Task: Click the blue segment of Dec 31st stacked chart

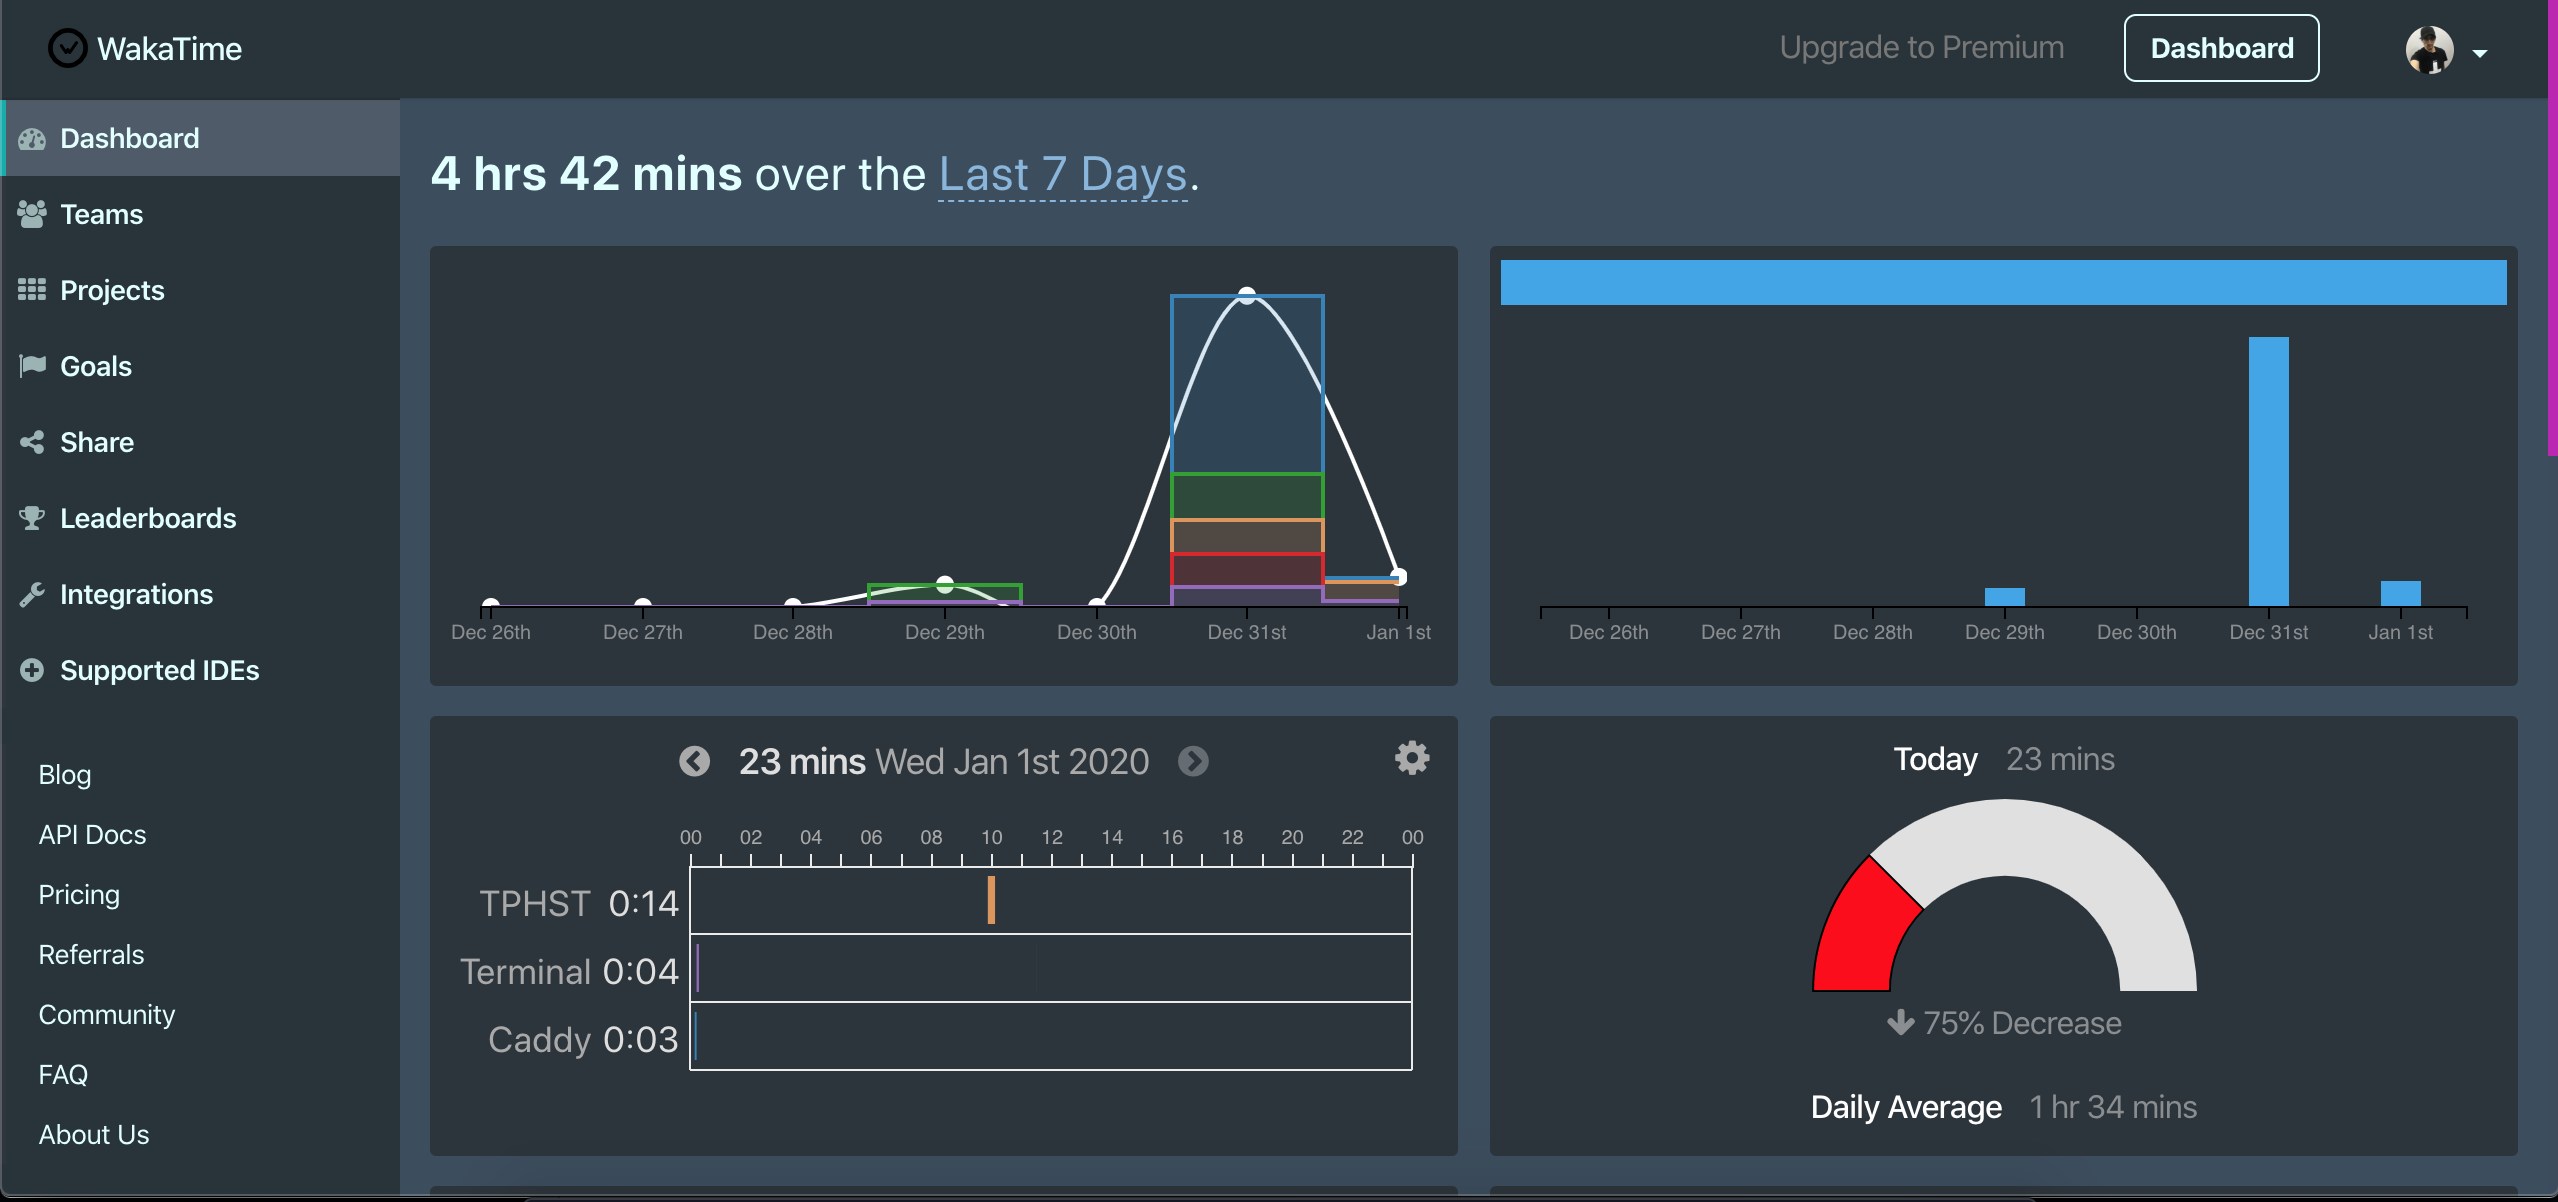Action: pyautogui.click(x=1247, y=384)
